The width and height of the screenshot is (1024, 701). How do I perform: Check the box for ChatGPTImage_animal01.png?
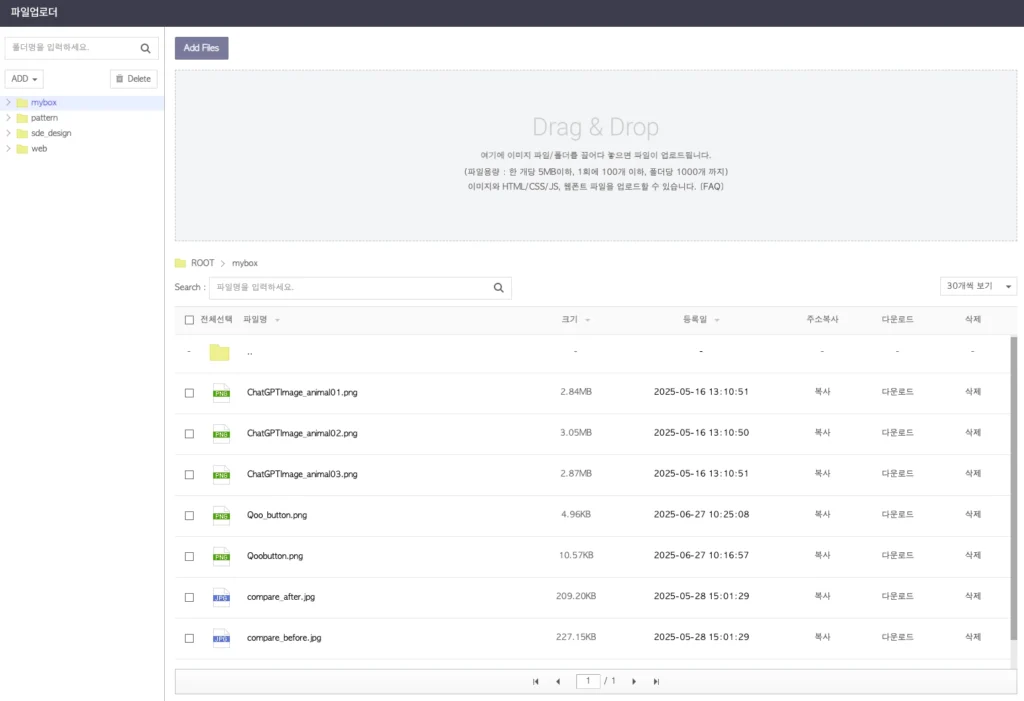coord(189,393)
